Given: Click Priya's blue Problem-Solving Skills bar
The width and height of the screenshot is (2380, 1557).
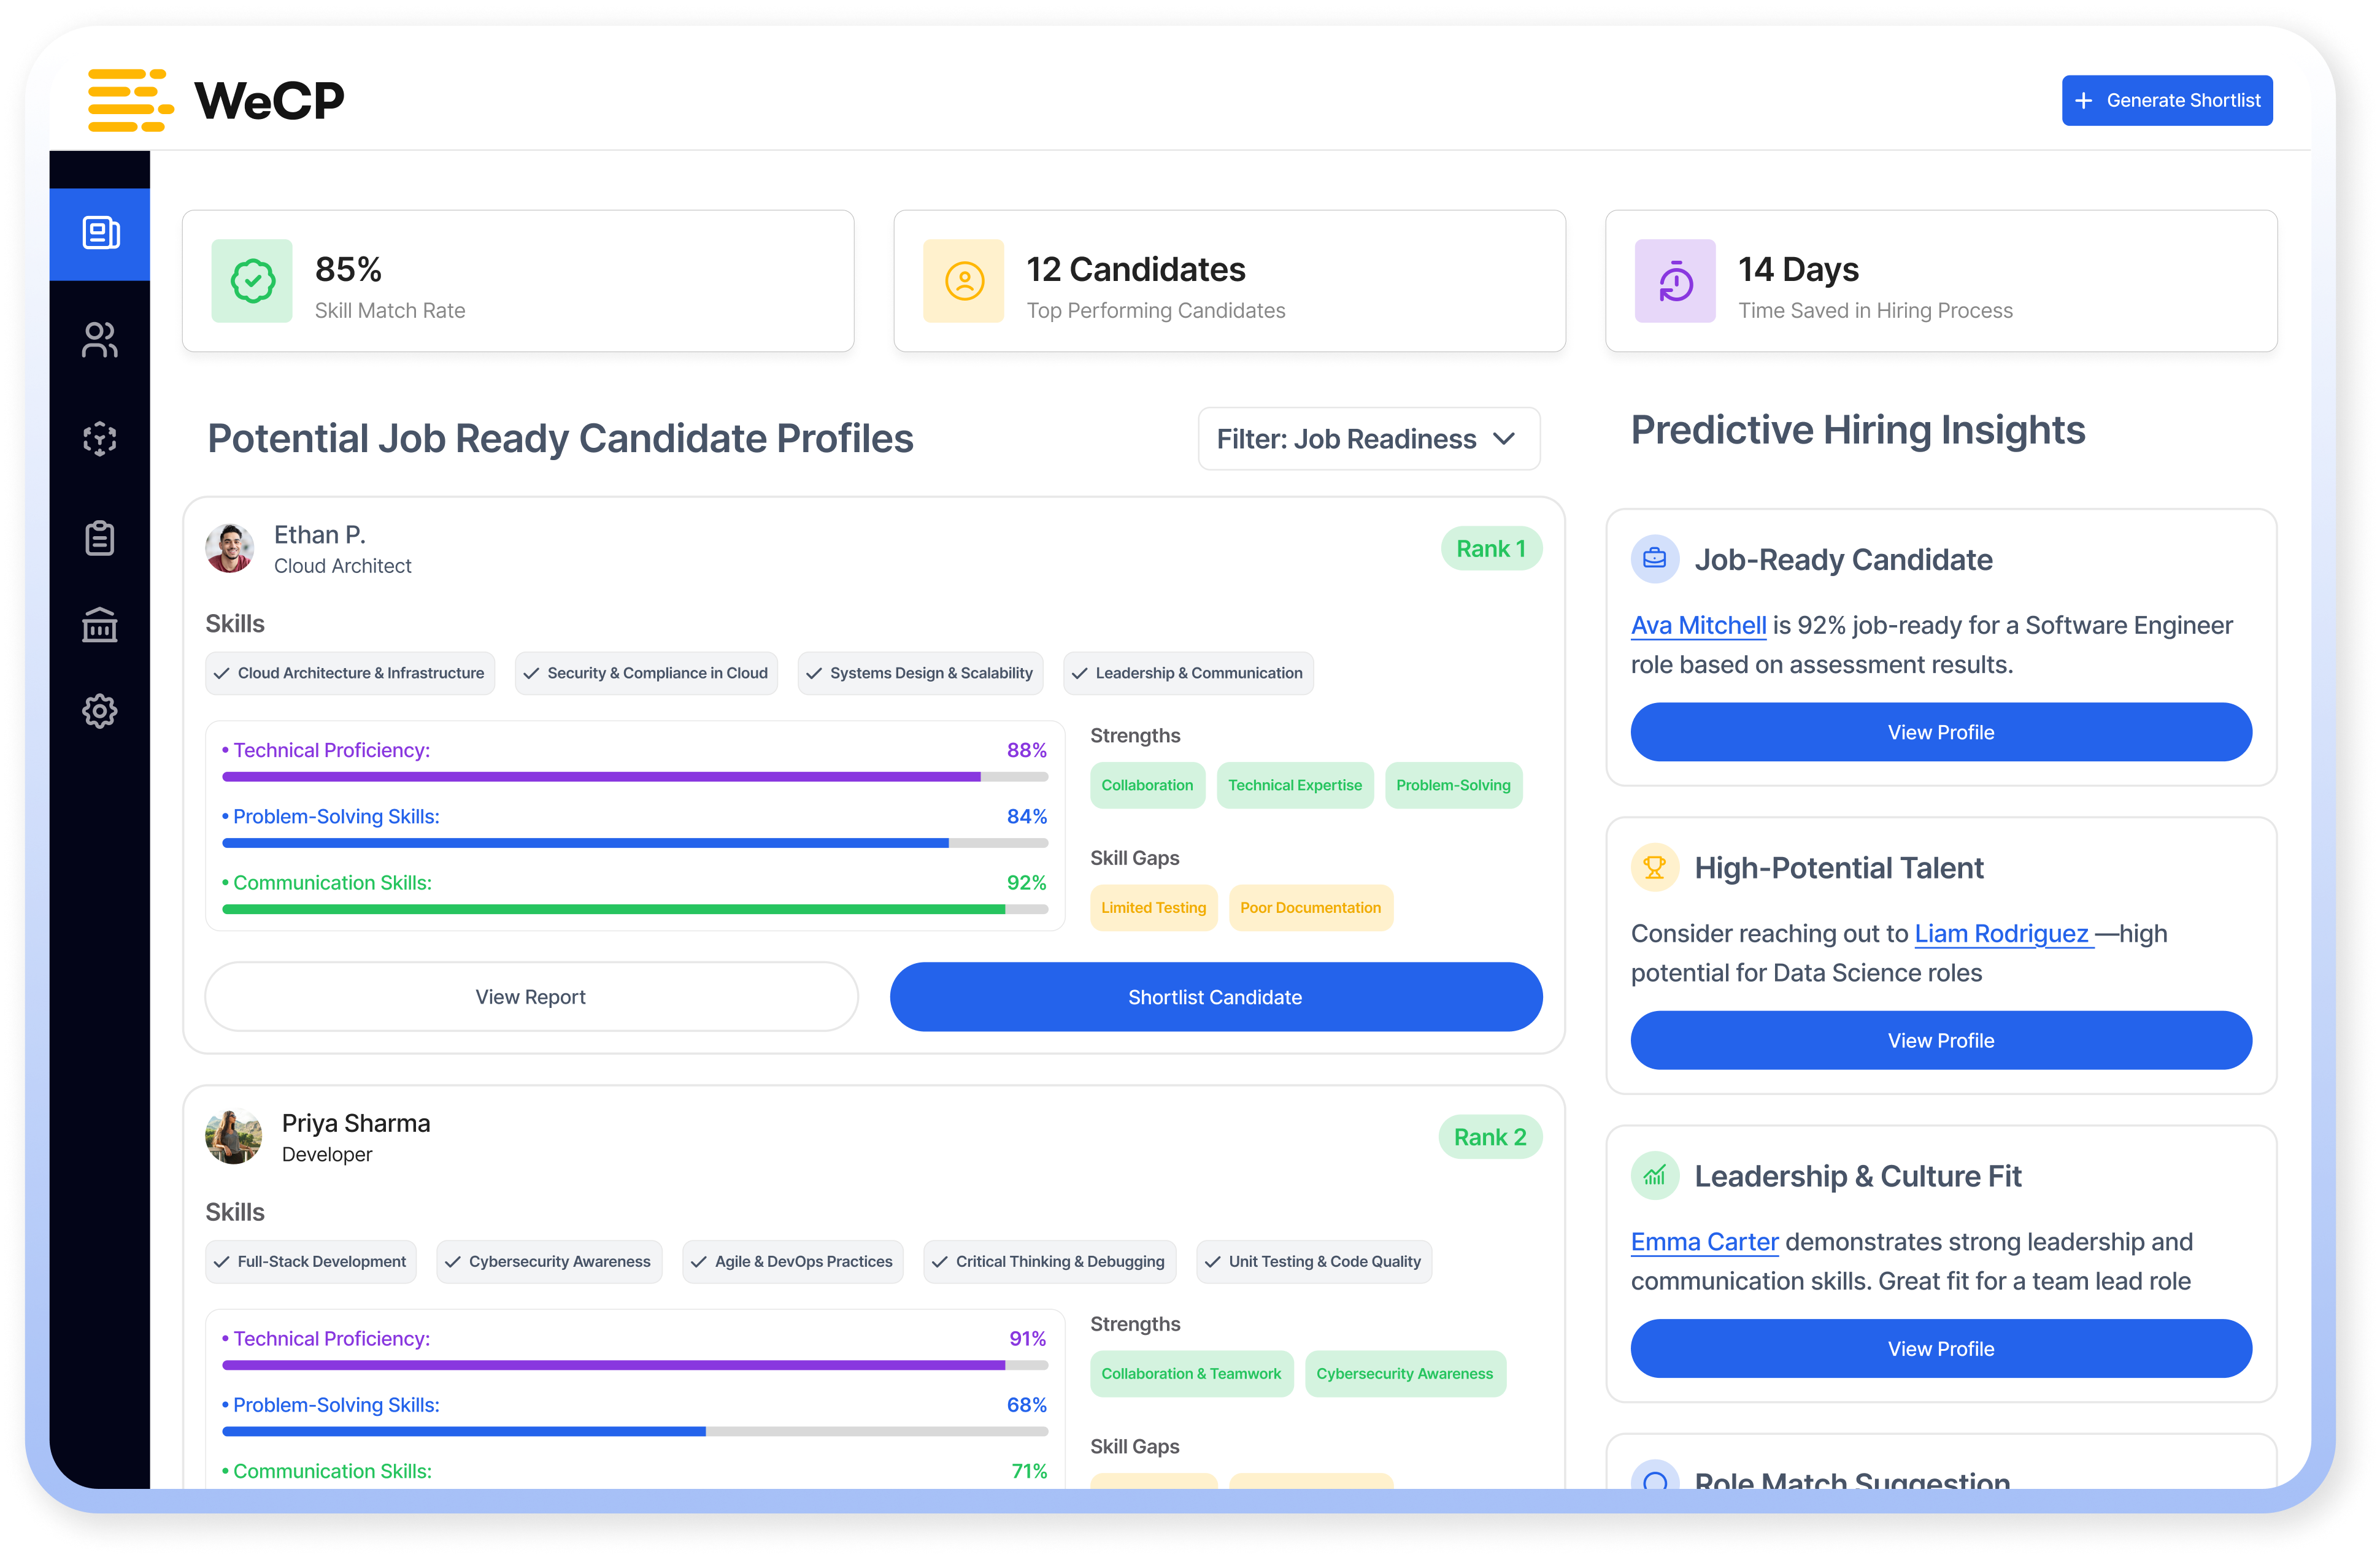Looking at the screenshot, I should tap(635, 1431).
